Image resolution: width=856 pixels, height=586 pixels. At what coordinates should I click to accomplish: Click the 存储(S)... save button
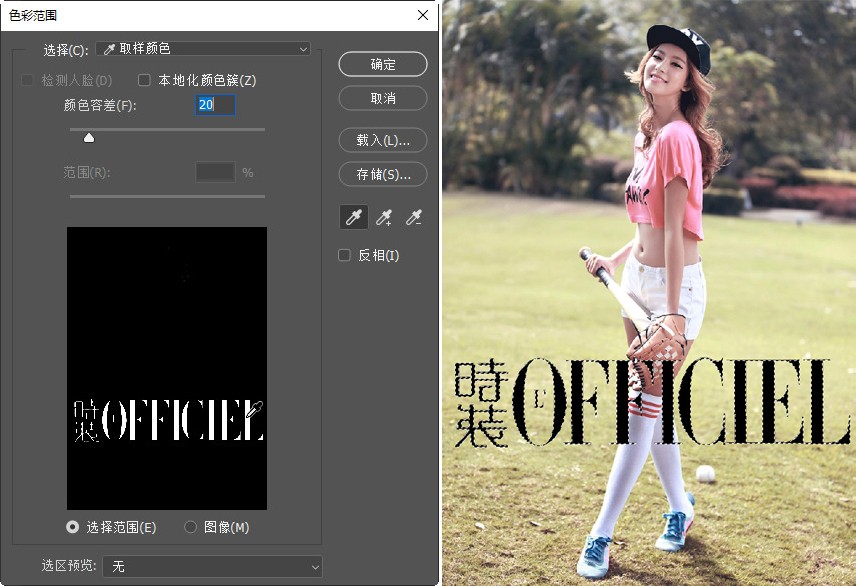(383, 174)
